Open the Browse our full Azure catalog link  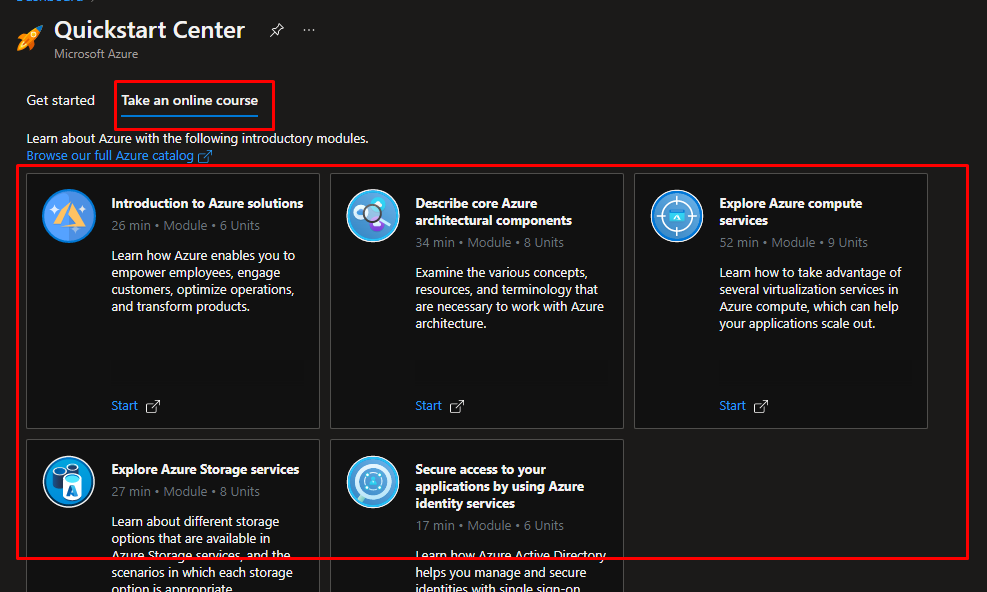point(110,156)
